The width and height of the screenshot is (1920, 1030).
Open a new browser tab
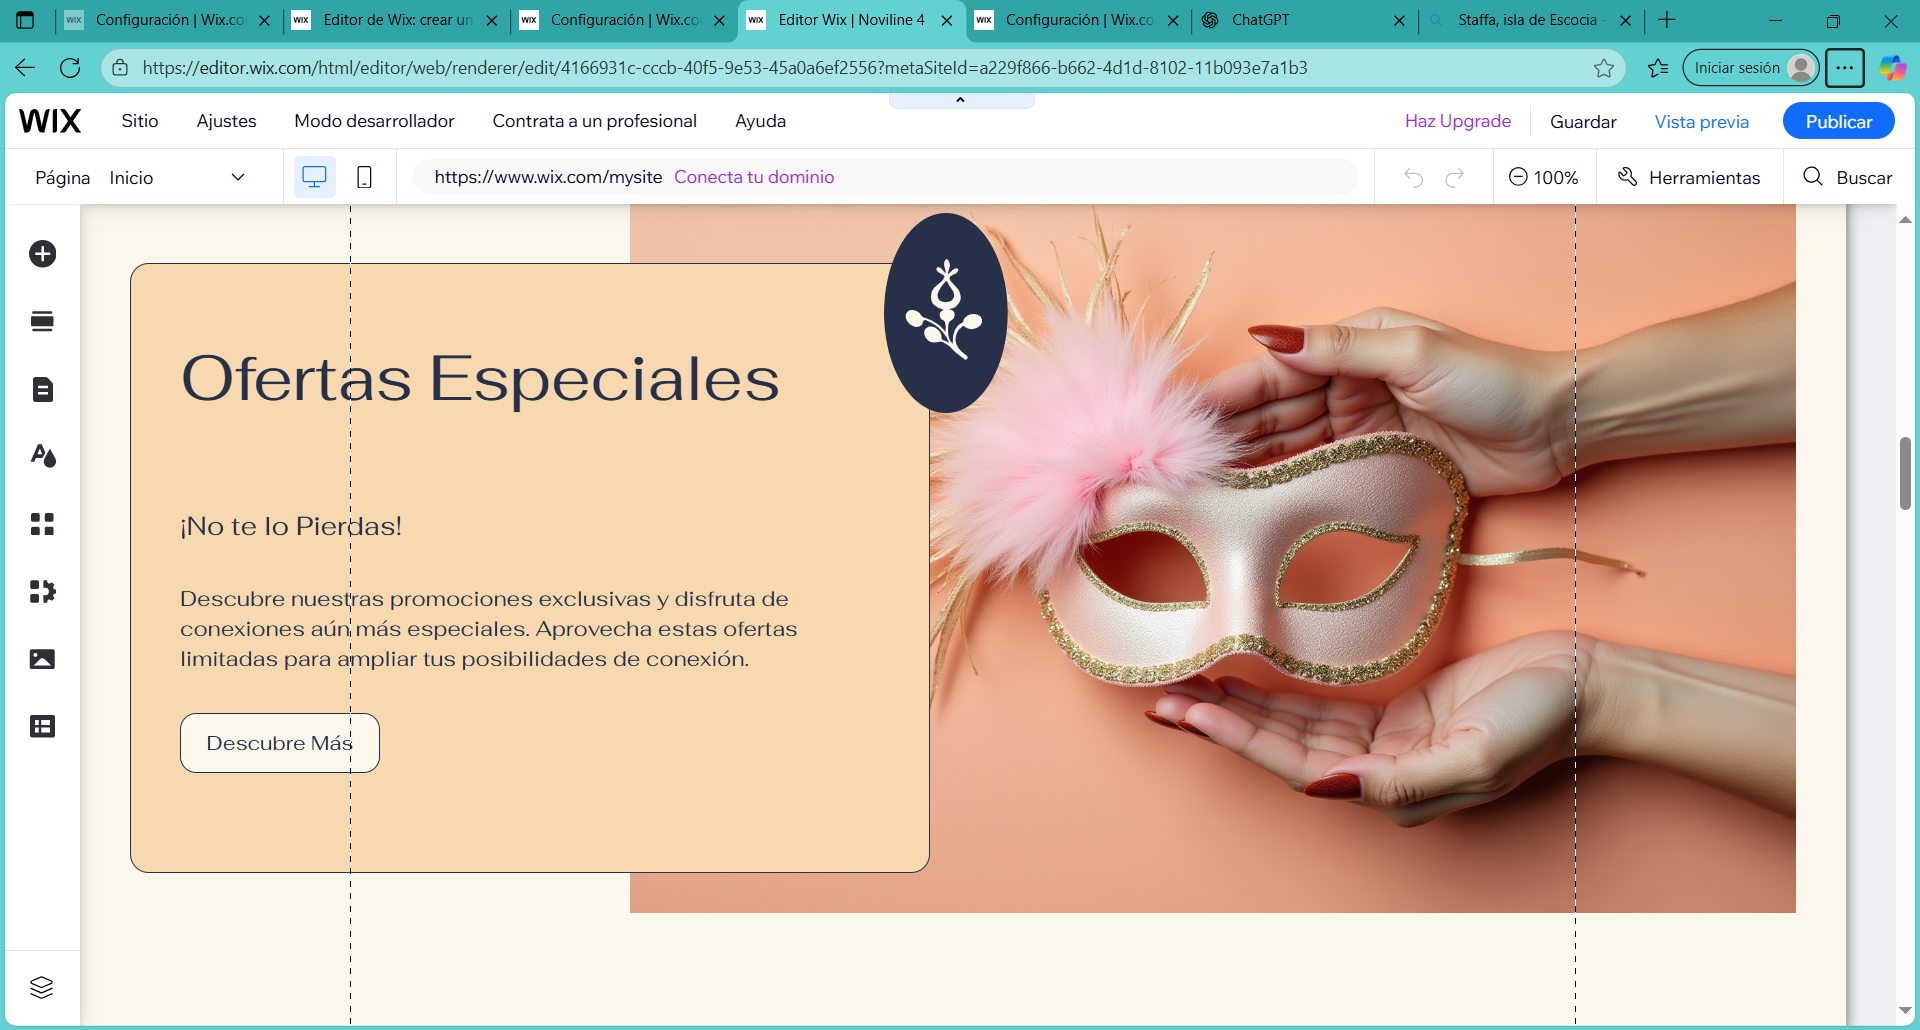[x=1667, y=20]
